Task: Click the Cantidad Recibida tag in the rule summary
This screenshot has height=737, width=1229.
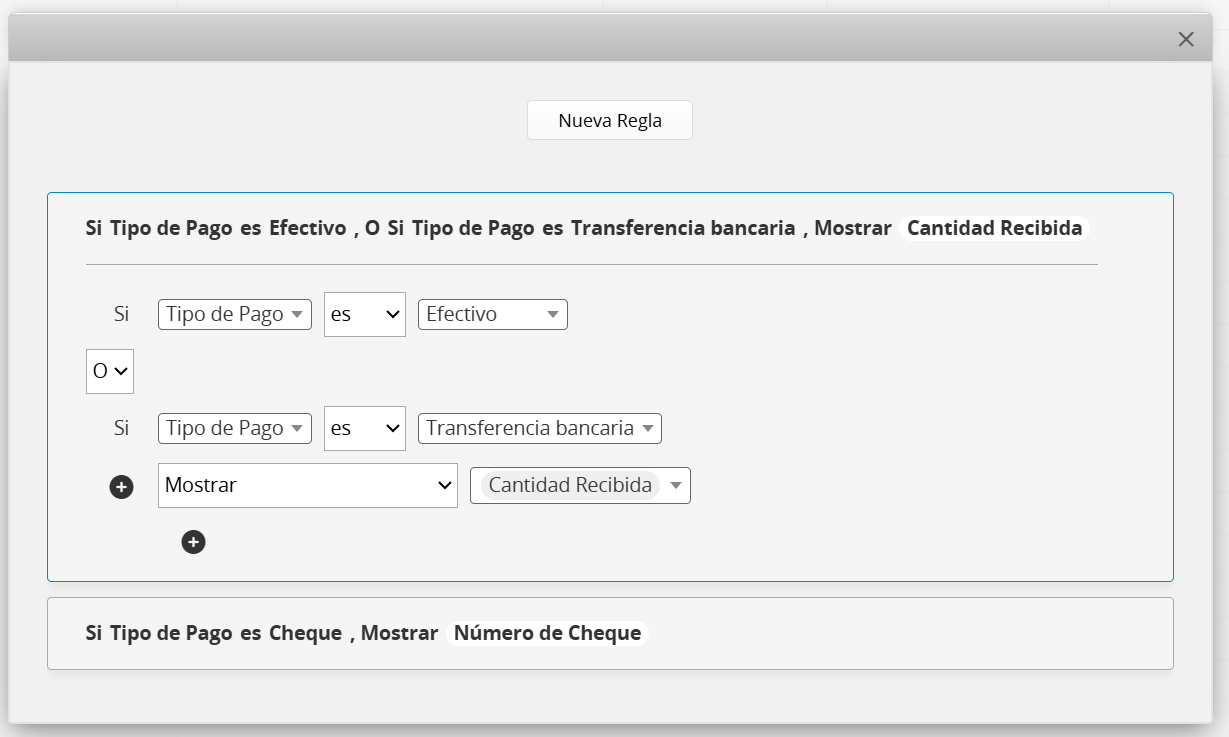Action: tap(994, 228)
